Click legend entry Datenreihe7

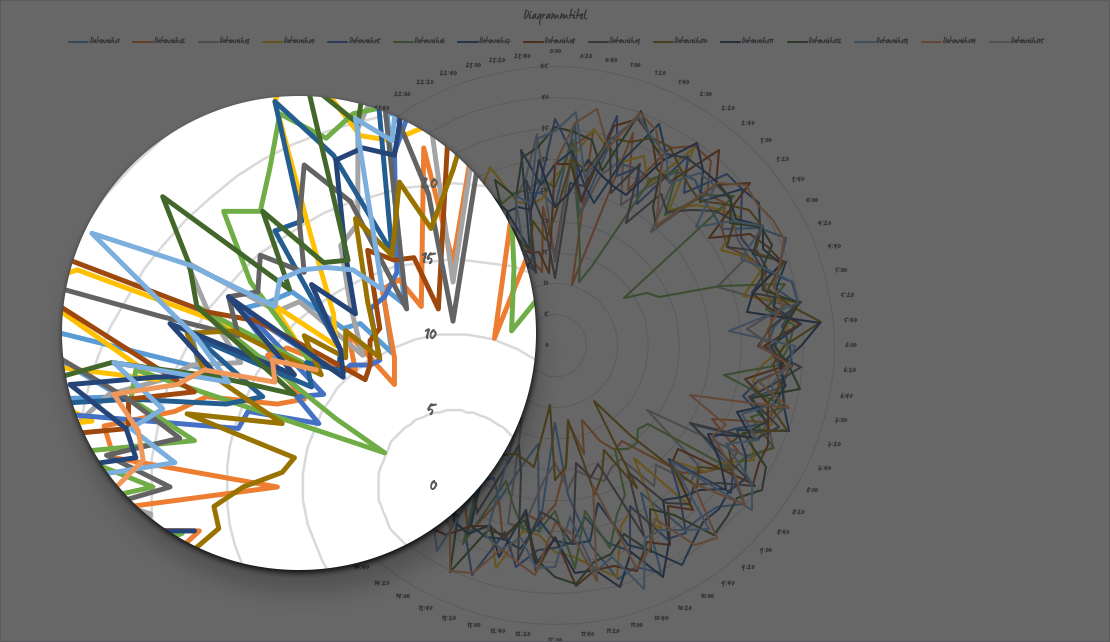[x=484, y=41]
